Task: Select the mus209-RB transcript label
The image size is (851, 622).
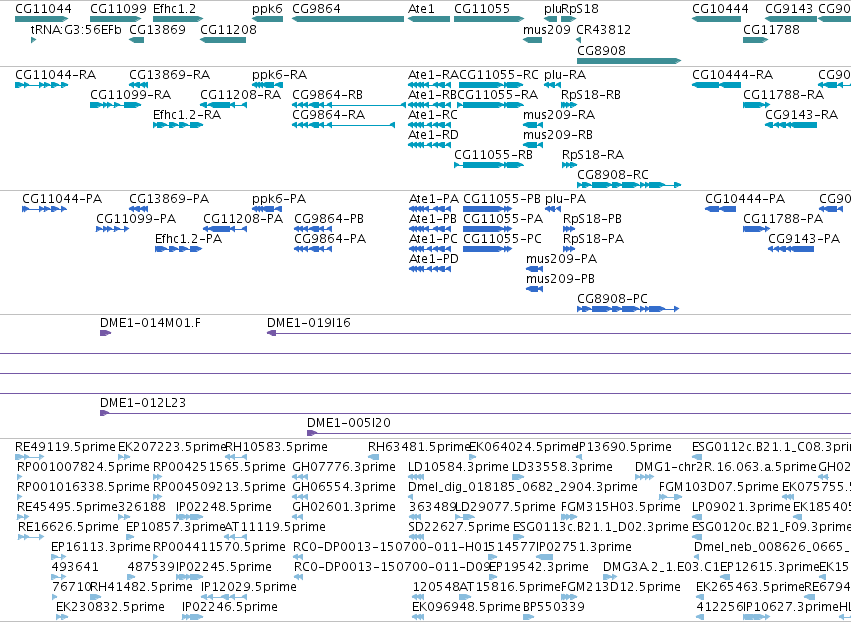Action: point(558,135)
